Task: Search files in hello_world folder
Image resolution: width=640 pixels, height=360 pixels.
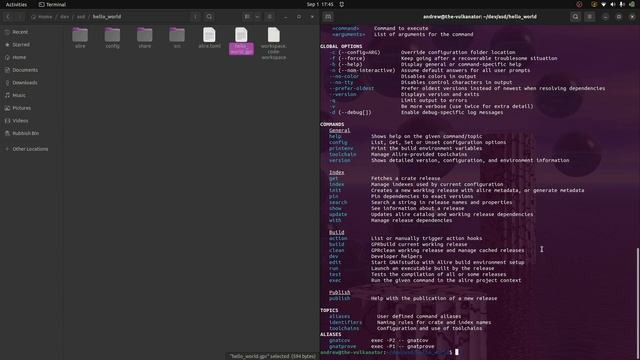Action: 209,17
